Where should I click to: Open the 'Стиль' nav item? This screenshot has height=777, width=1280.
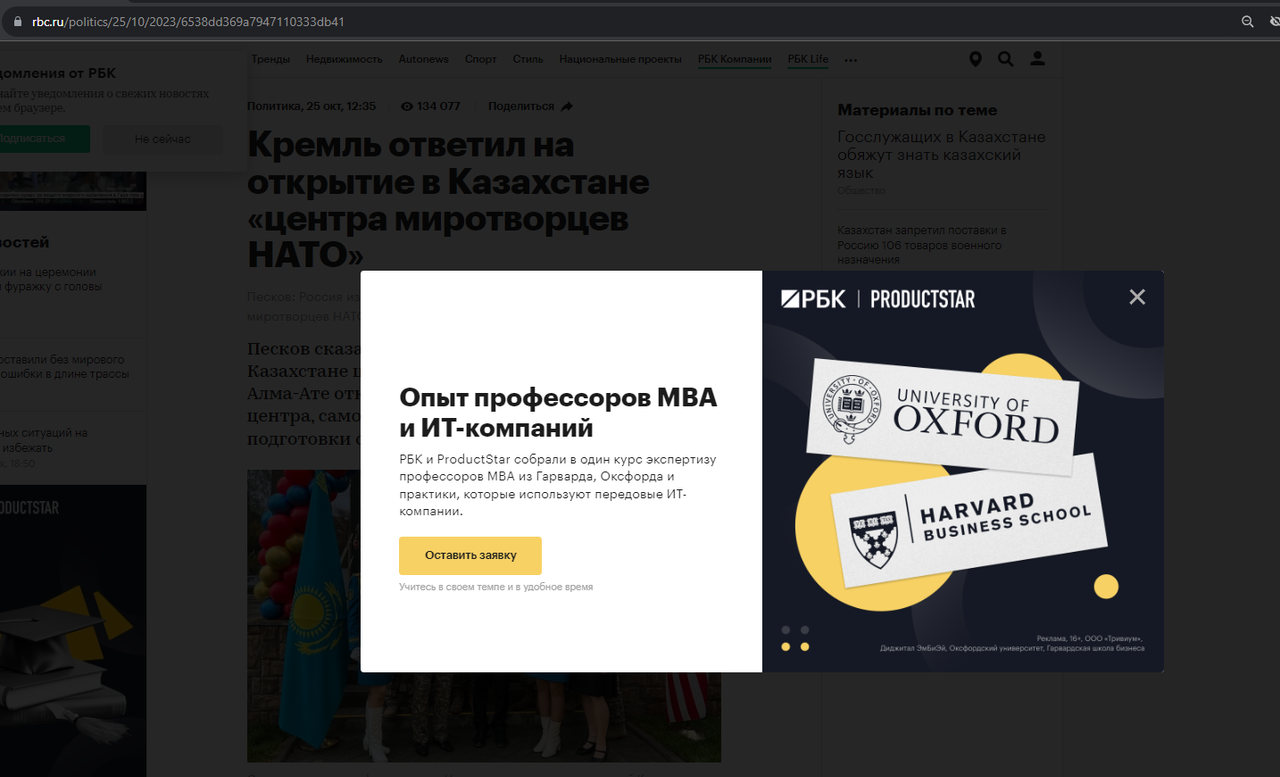[528, 59]
